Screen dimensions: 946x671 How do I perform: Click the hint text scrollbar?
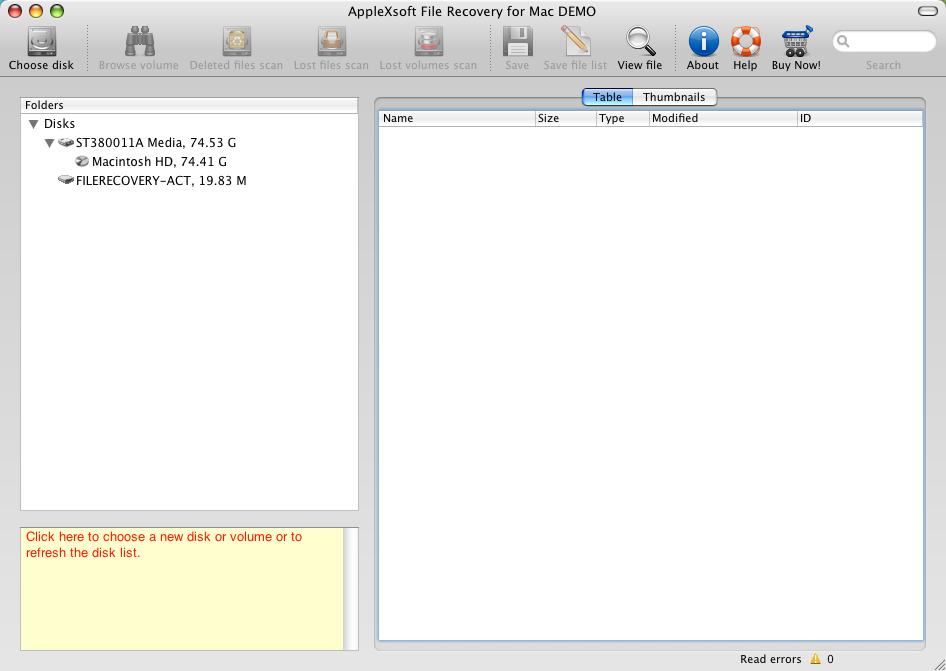[351, 589]
